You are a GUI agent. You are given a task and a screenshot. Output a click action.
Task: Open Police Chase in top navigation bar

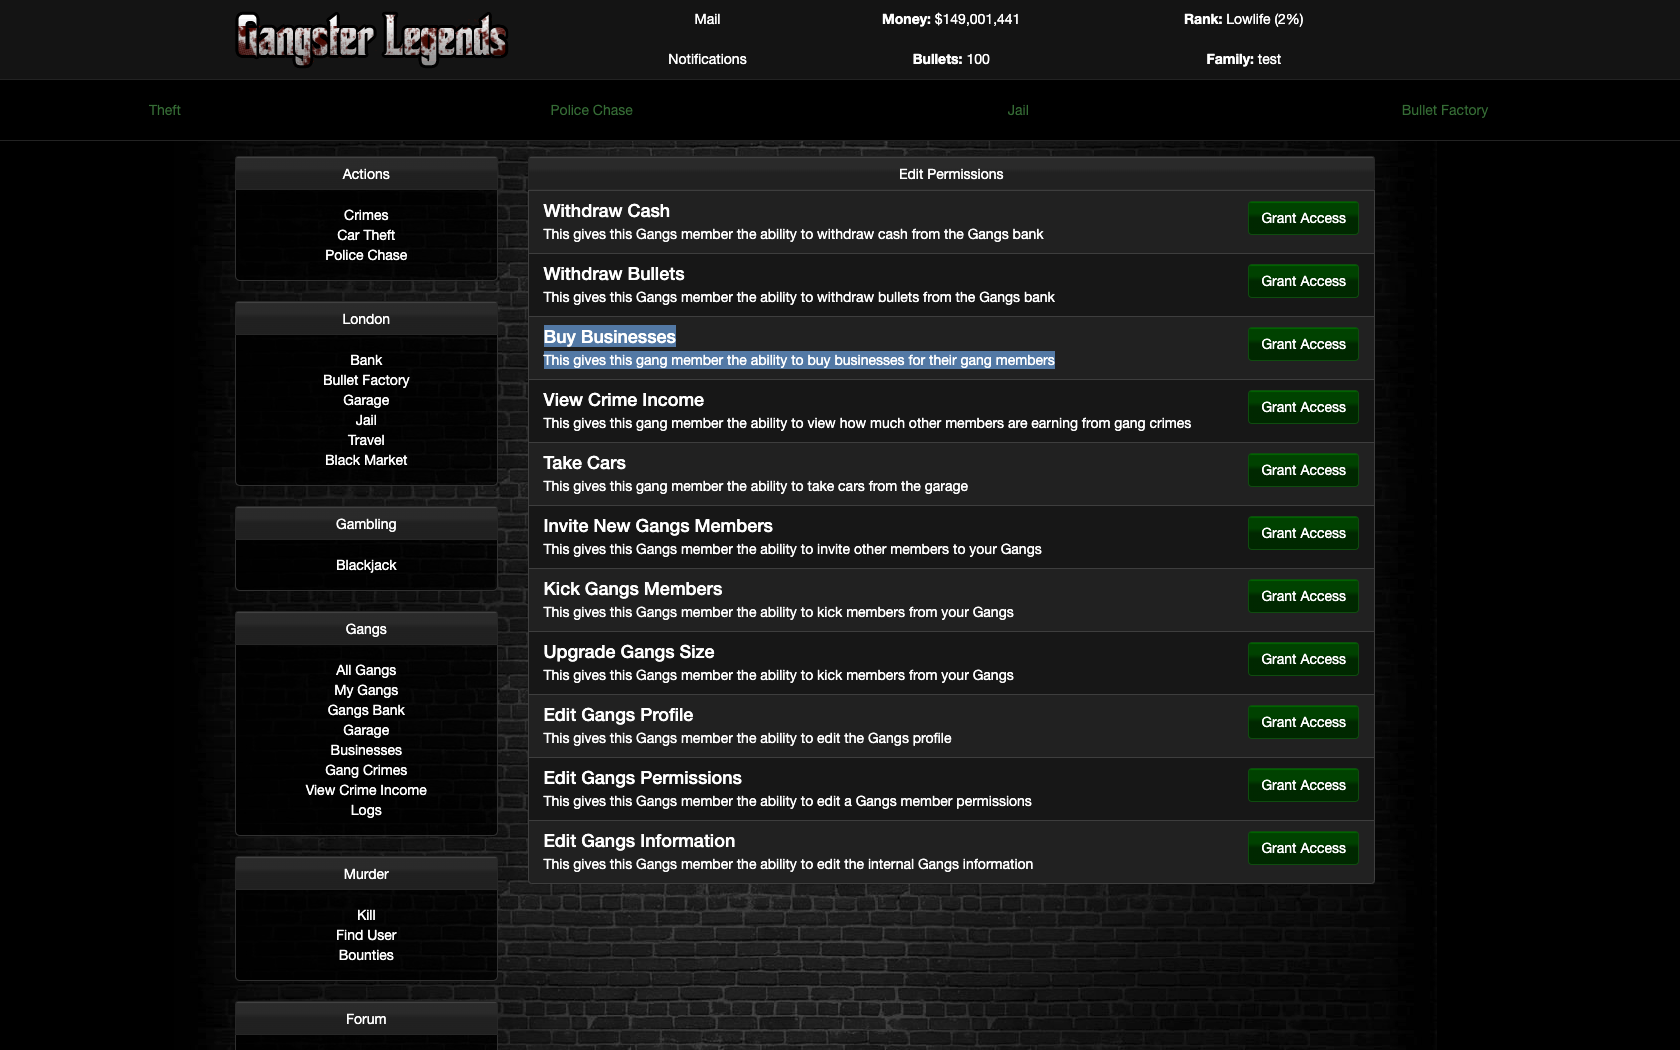pyautogui.click(x=591, y=110)
